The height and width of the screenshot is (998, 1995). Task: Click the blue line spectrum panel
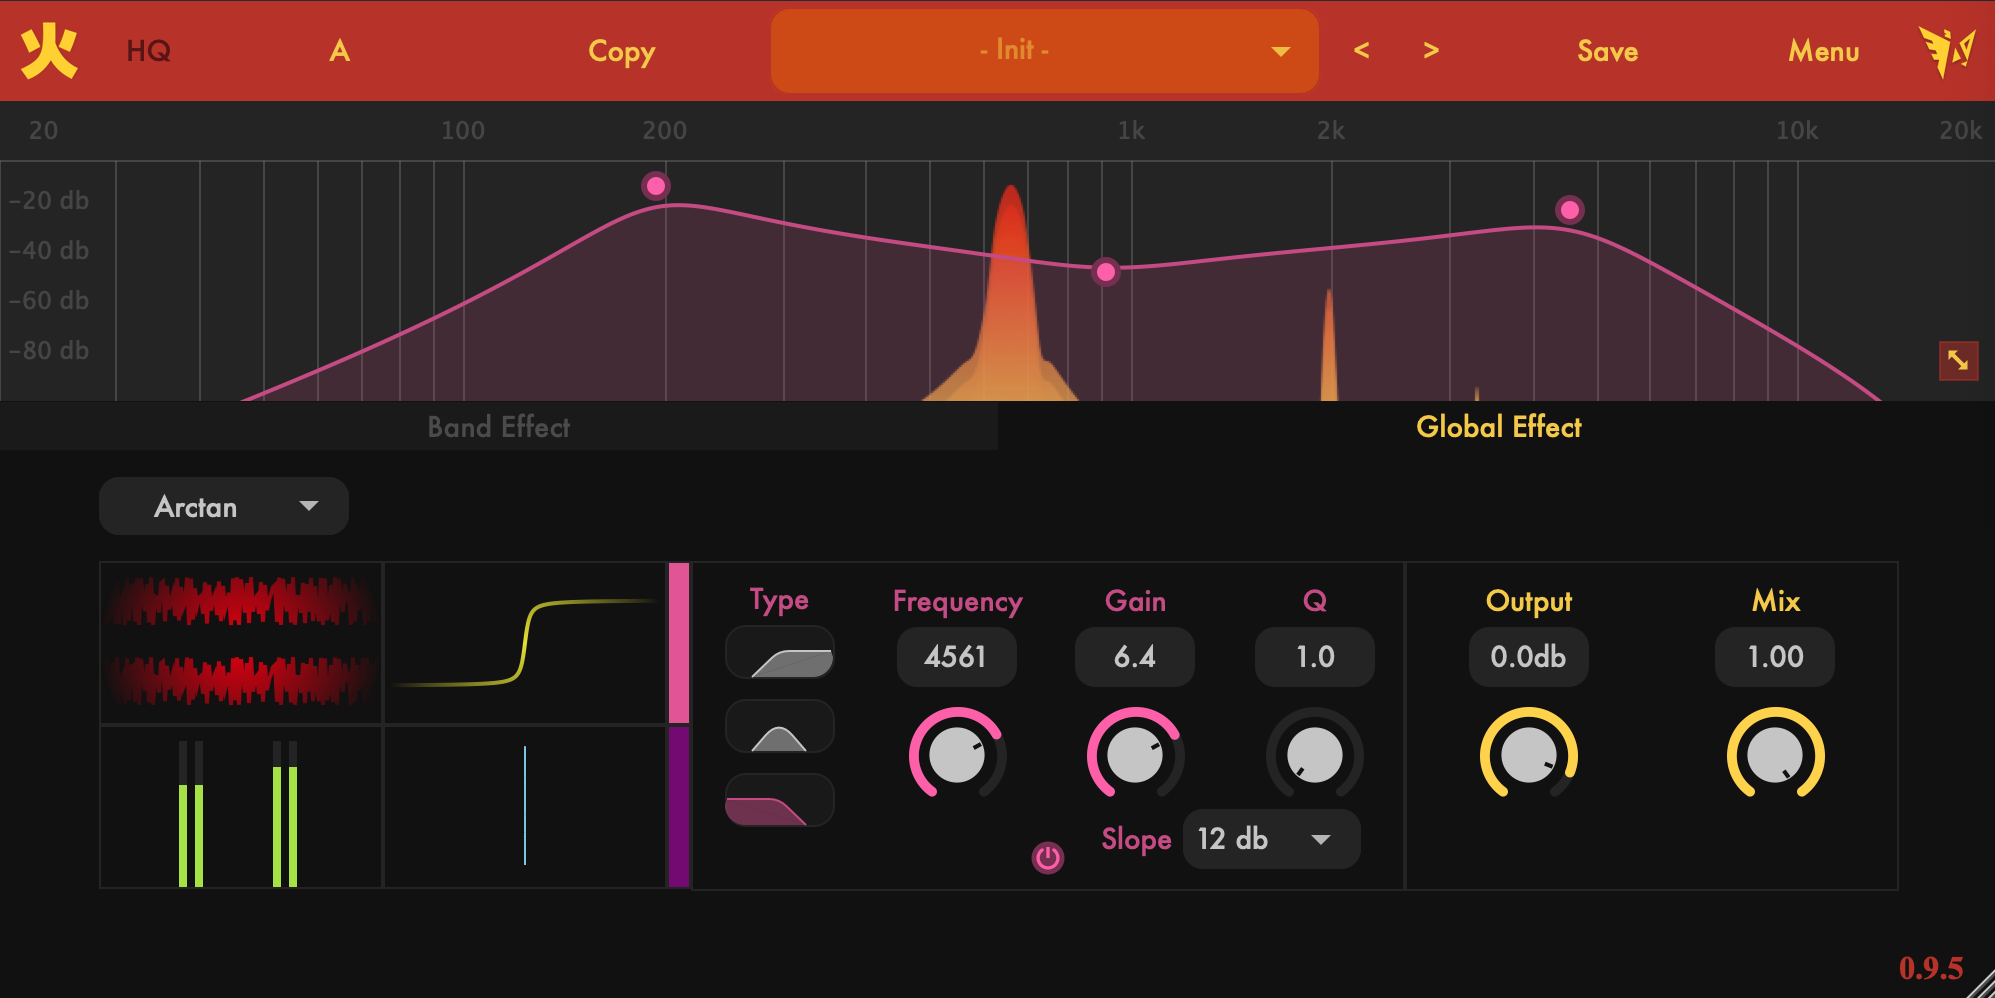[525, 808]
